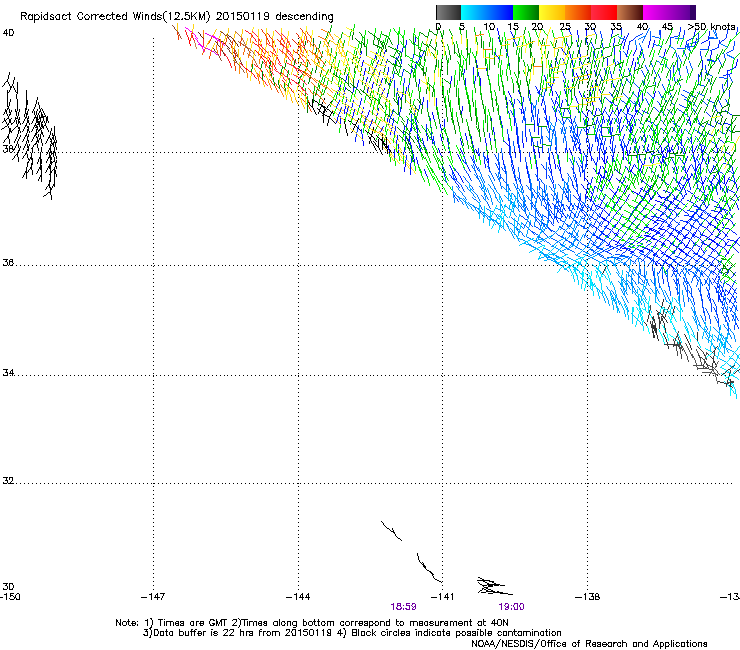The image size is (740, 650).
Task: Click the latitude label '36'
Action: pyautogui.click(x=8, y=262)
